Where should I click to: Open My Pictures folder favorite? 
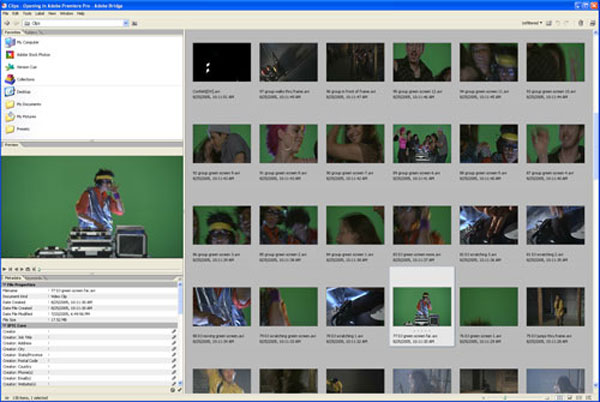click(x=21, y=116)
